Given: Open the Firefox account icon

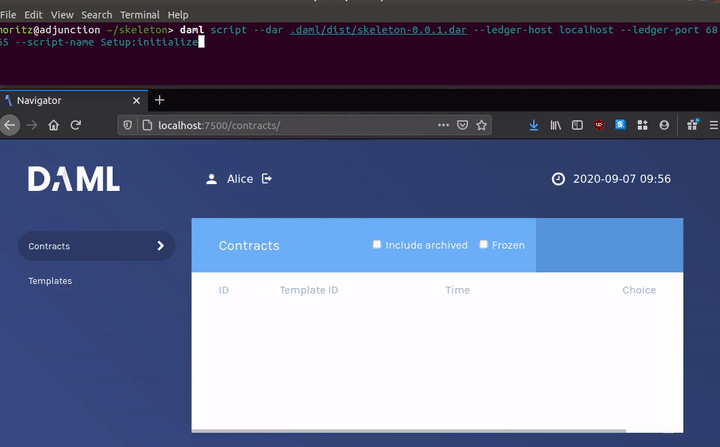Looking at the screenshot, I should tap(664, 125).
